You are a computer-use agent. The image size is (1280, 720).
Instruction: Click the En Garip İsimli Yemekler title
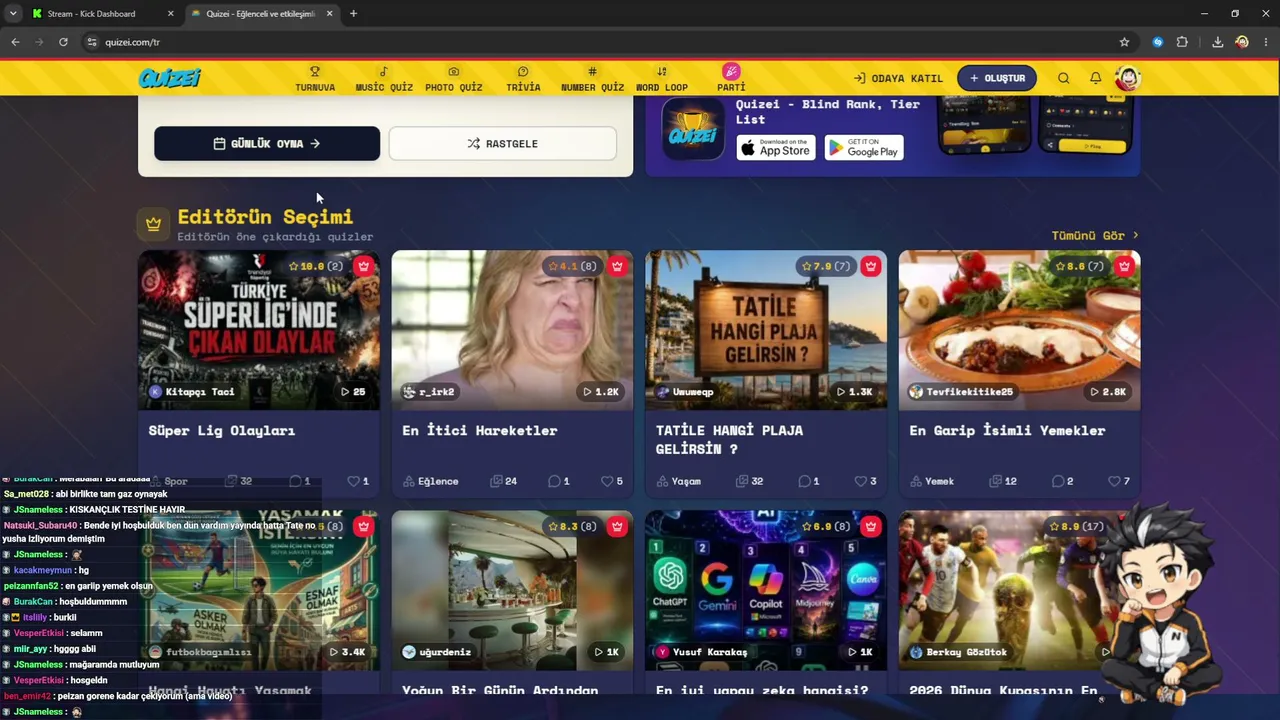(x=1007, y=430)
